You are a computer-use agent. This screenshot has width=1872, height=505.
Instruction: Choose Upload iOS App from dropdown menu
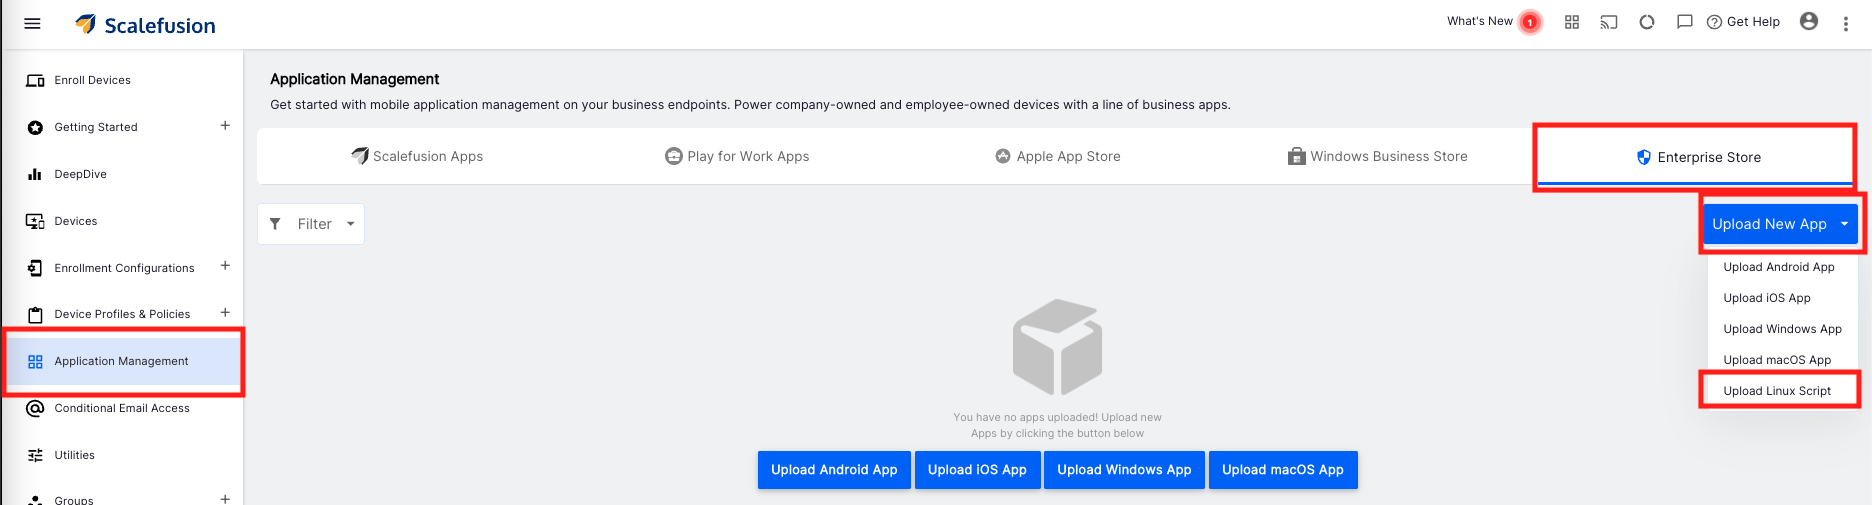(1767, 298)
